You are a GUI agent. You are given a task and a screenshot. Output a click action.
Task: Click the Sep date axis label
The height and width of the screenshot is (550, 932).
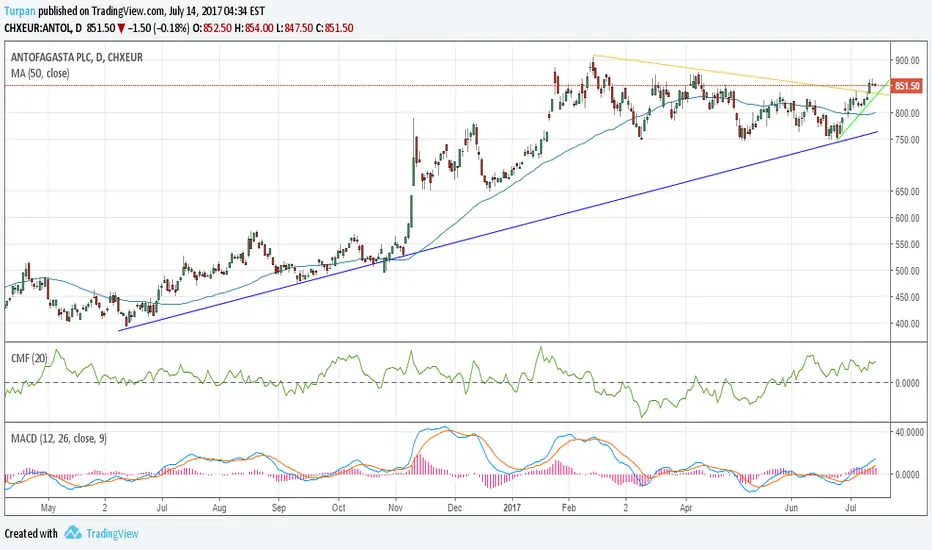(279, 508)
